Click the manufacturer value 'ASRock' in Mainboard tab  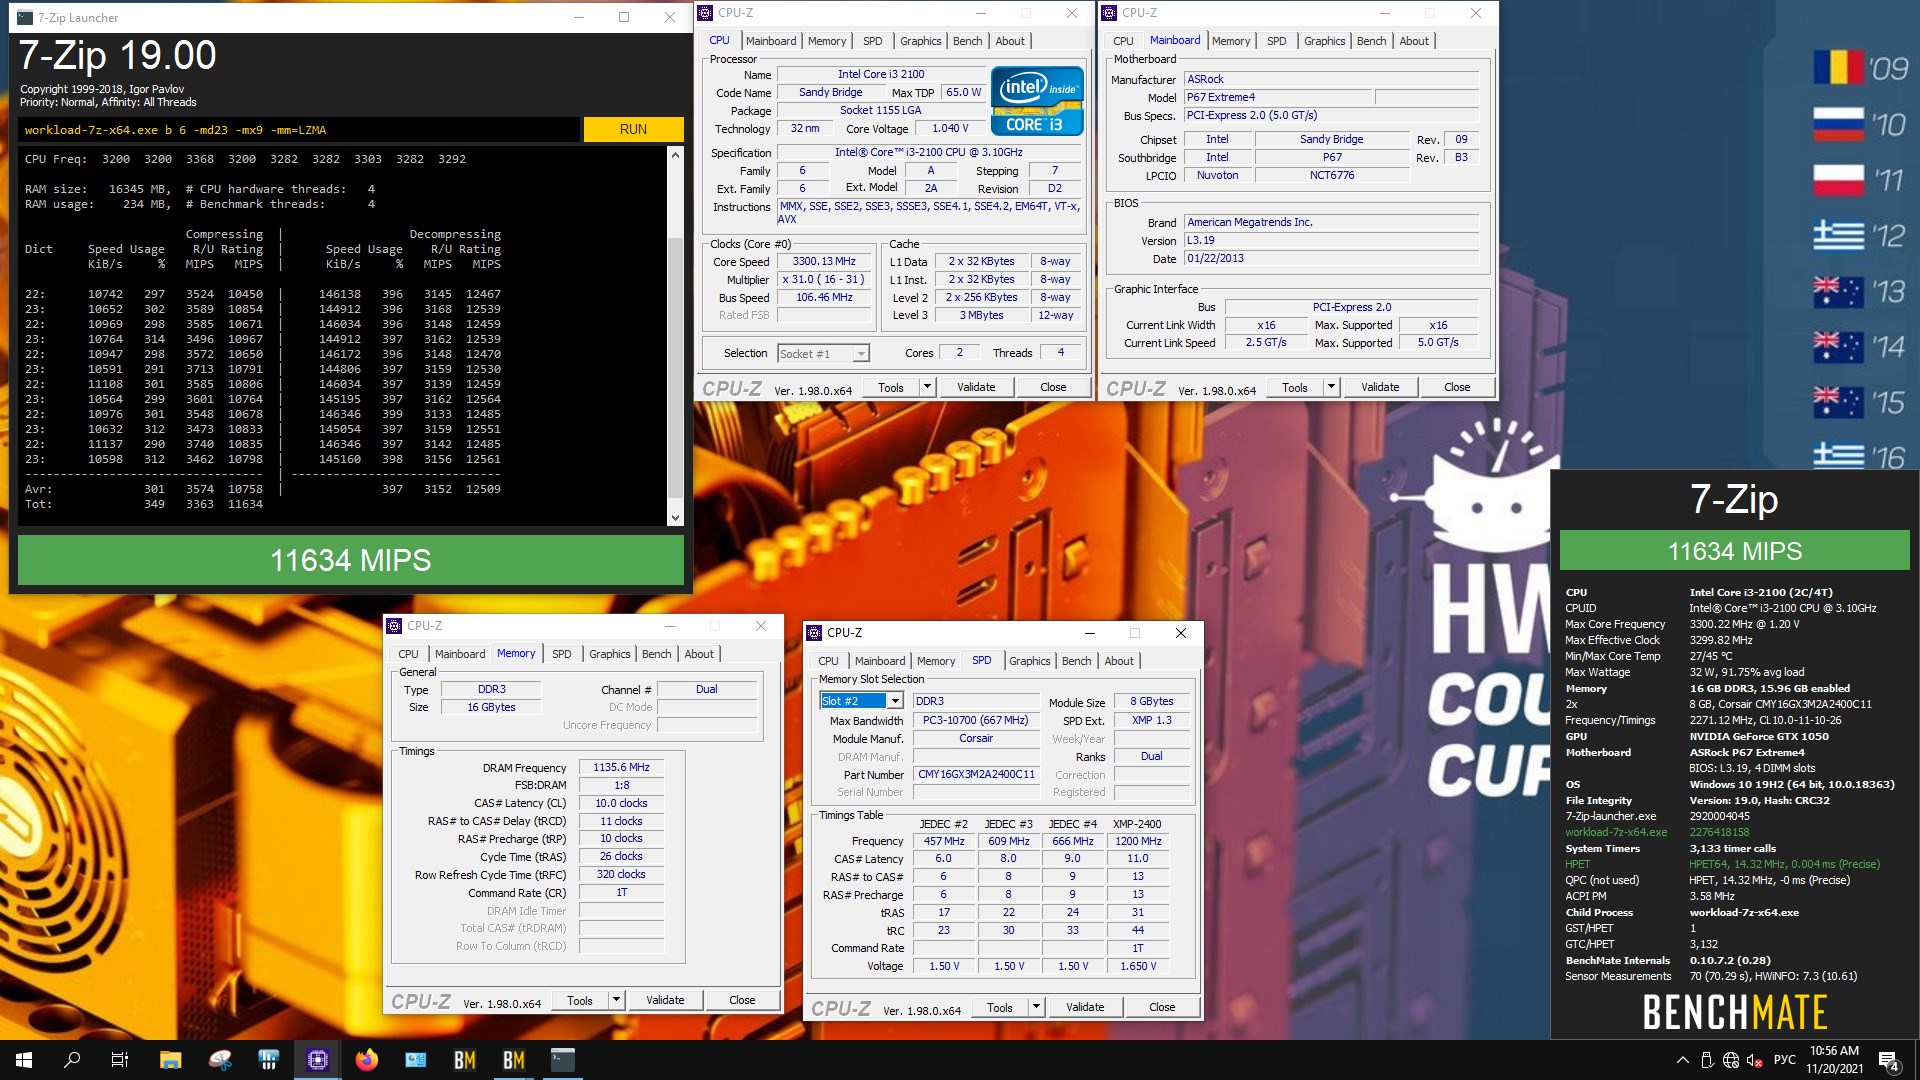click(1331, 79)
